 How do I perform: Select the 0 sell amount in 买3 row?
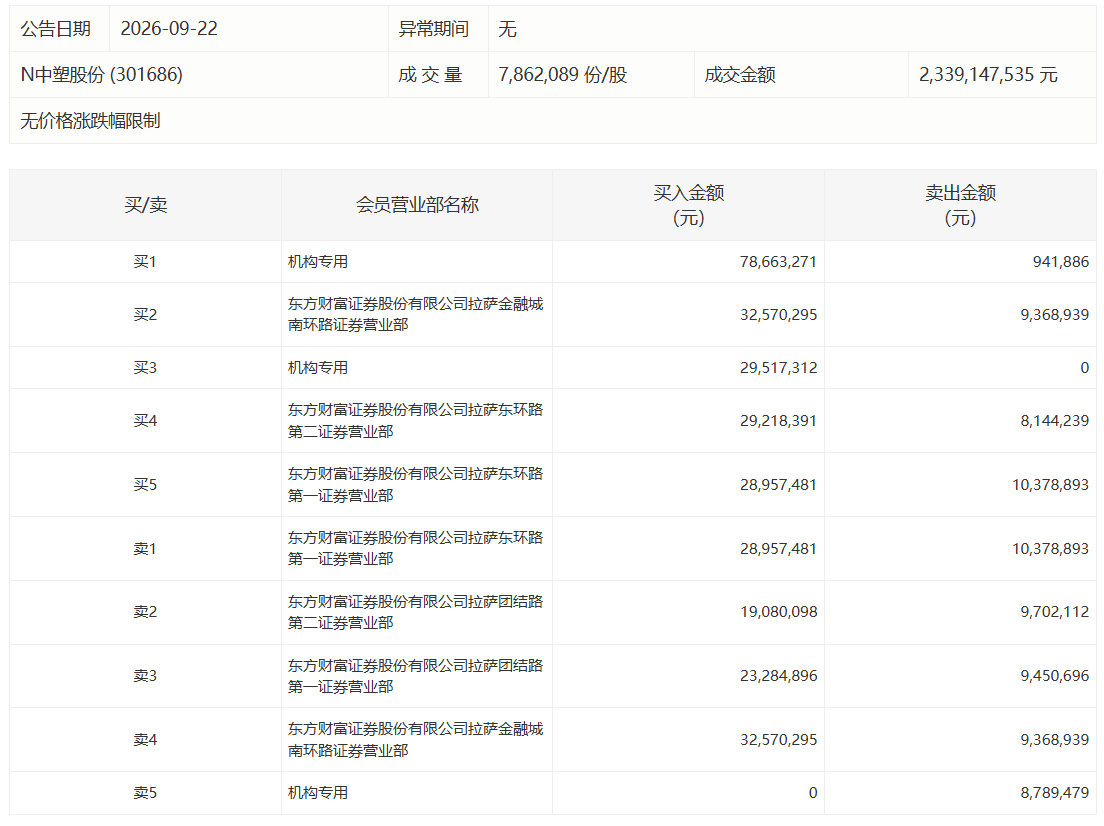coord(1084,368)
